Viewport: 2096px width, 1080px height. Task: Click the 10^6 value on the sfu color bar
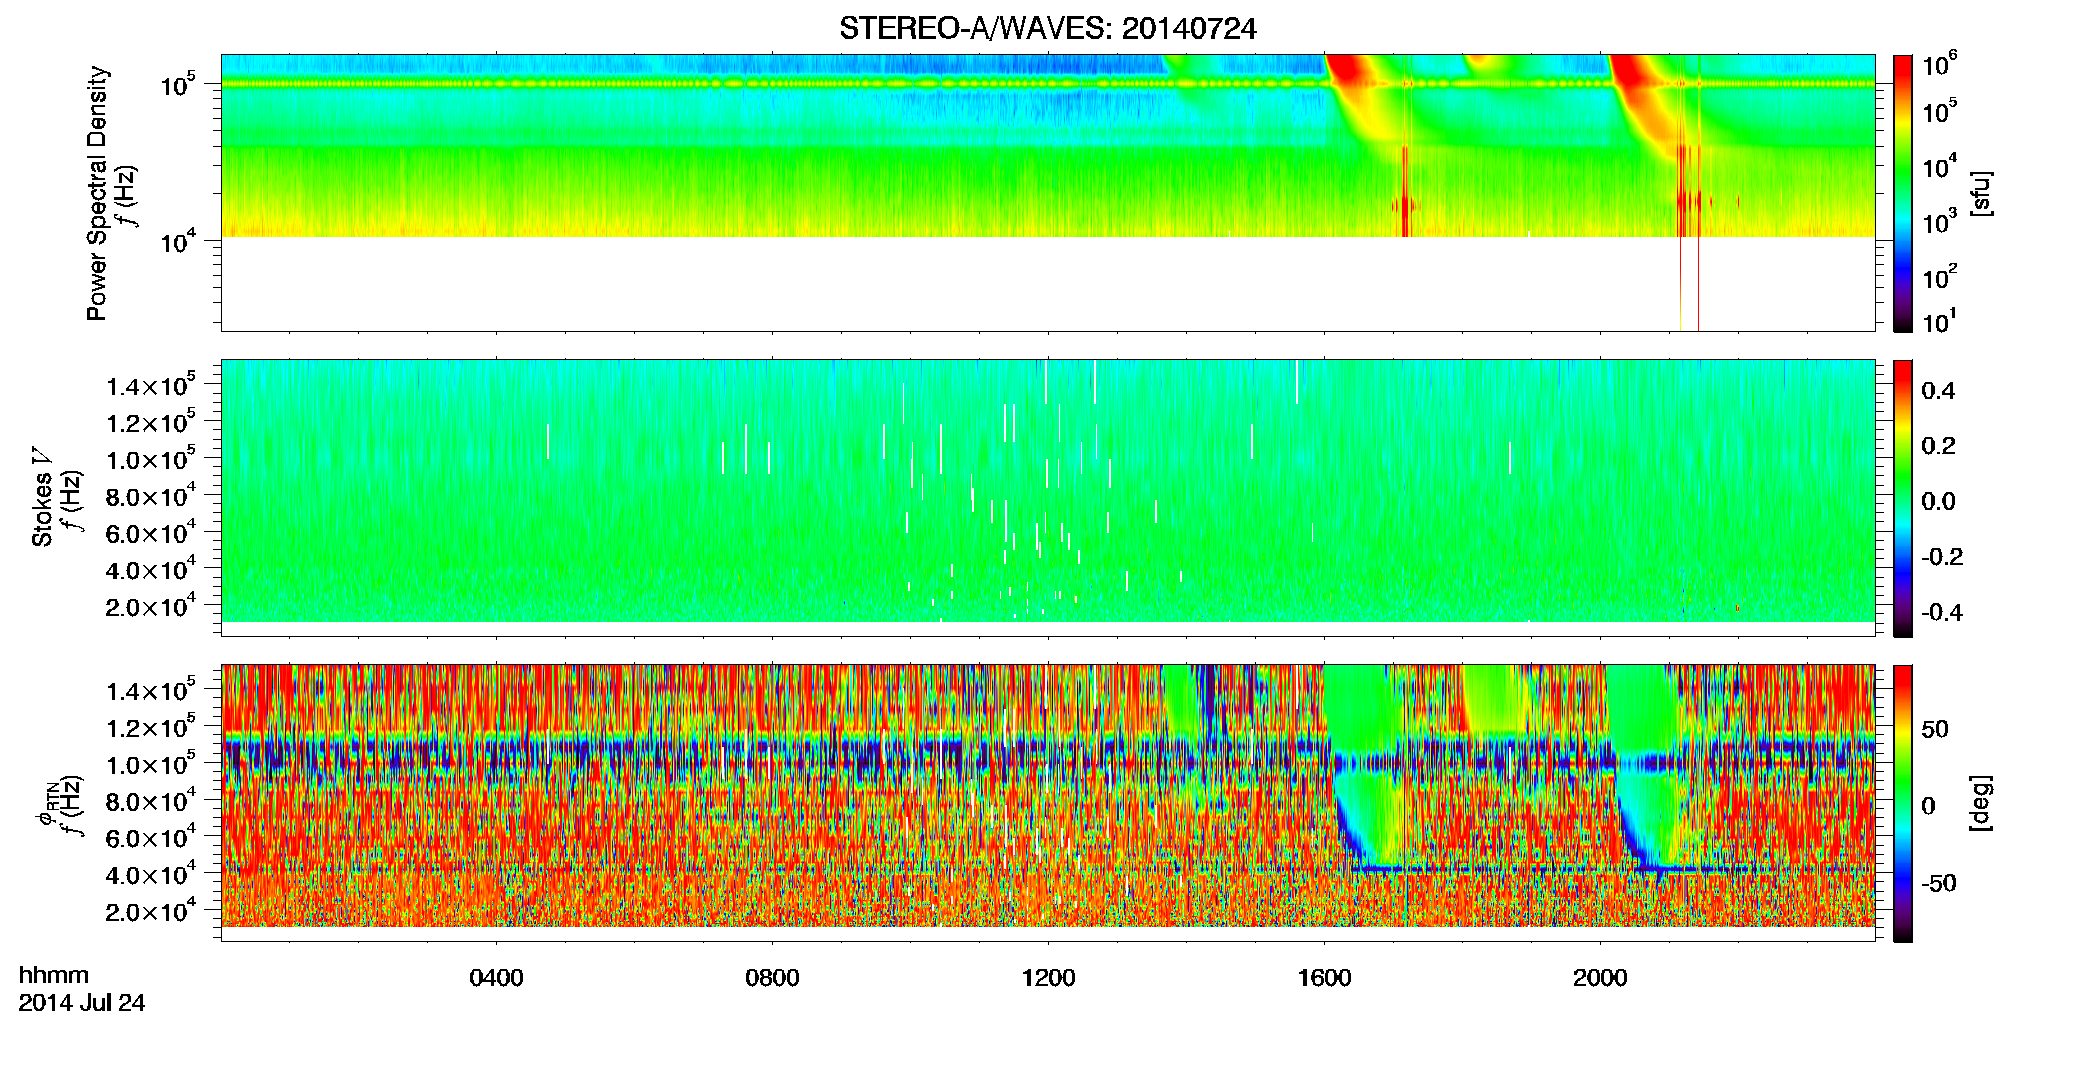tap(1939, 64)
